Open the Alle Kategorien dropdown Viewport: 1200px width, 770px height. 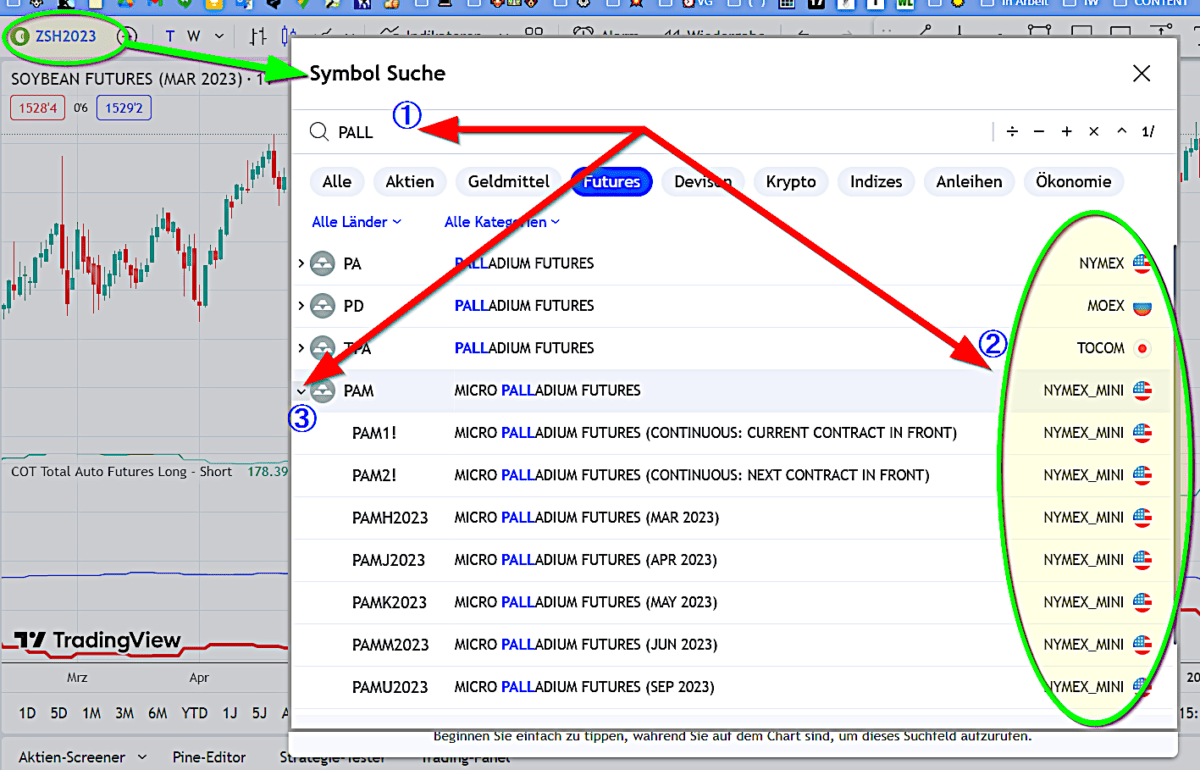(500, 222)
